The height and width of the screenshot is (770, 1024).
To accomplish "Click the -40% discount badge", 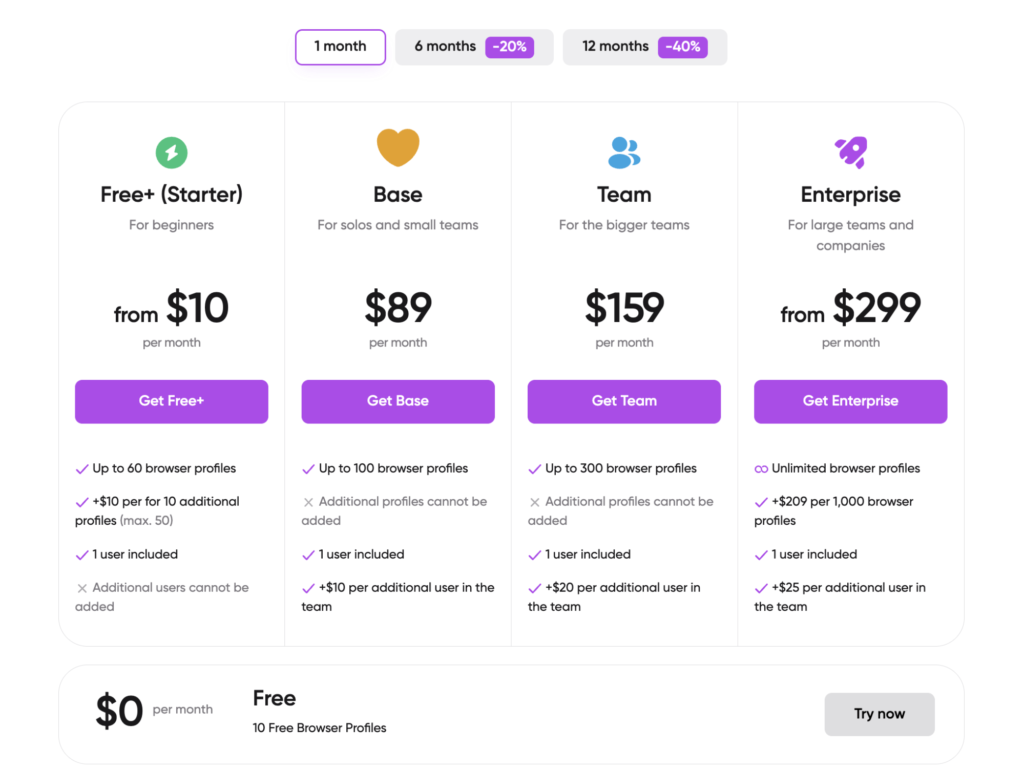I will [682, 47].
